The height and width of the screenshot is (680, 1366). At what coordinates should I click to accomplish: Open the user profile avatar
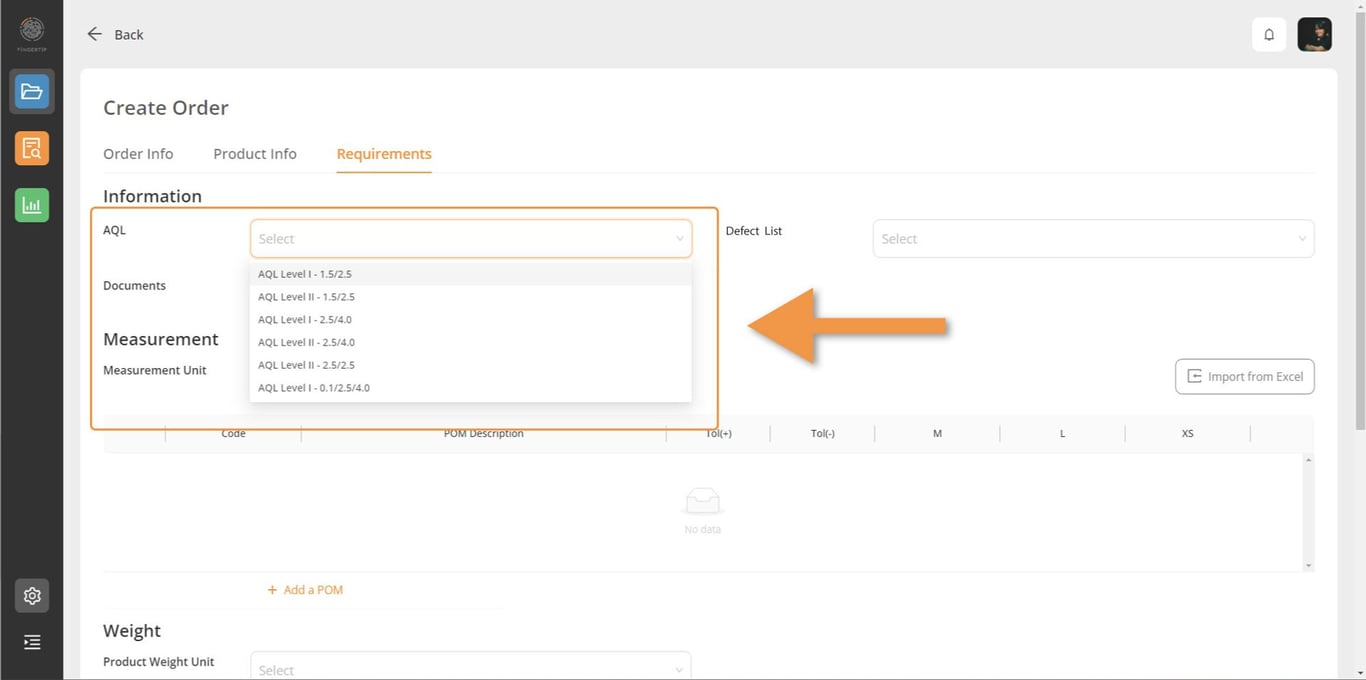click(x=1314, y=34)
